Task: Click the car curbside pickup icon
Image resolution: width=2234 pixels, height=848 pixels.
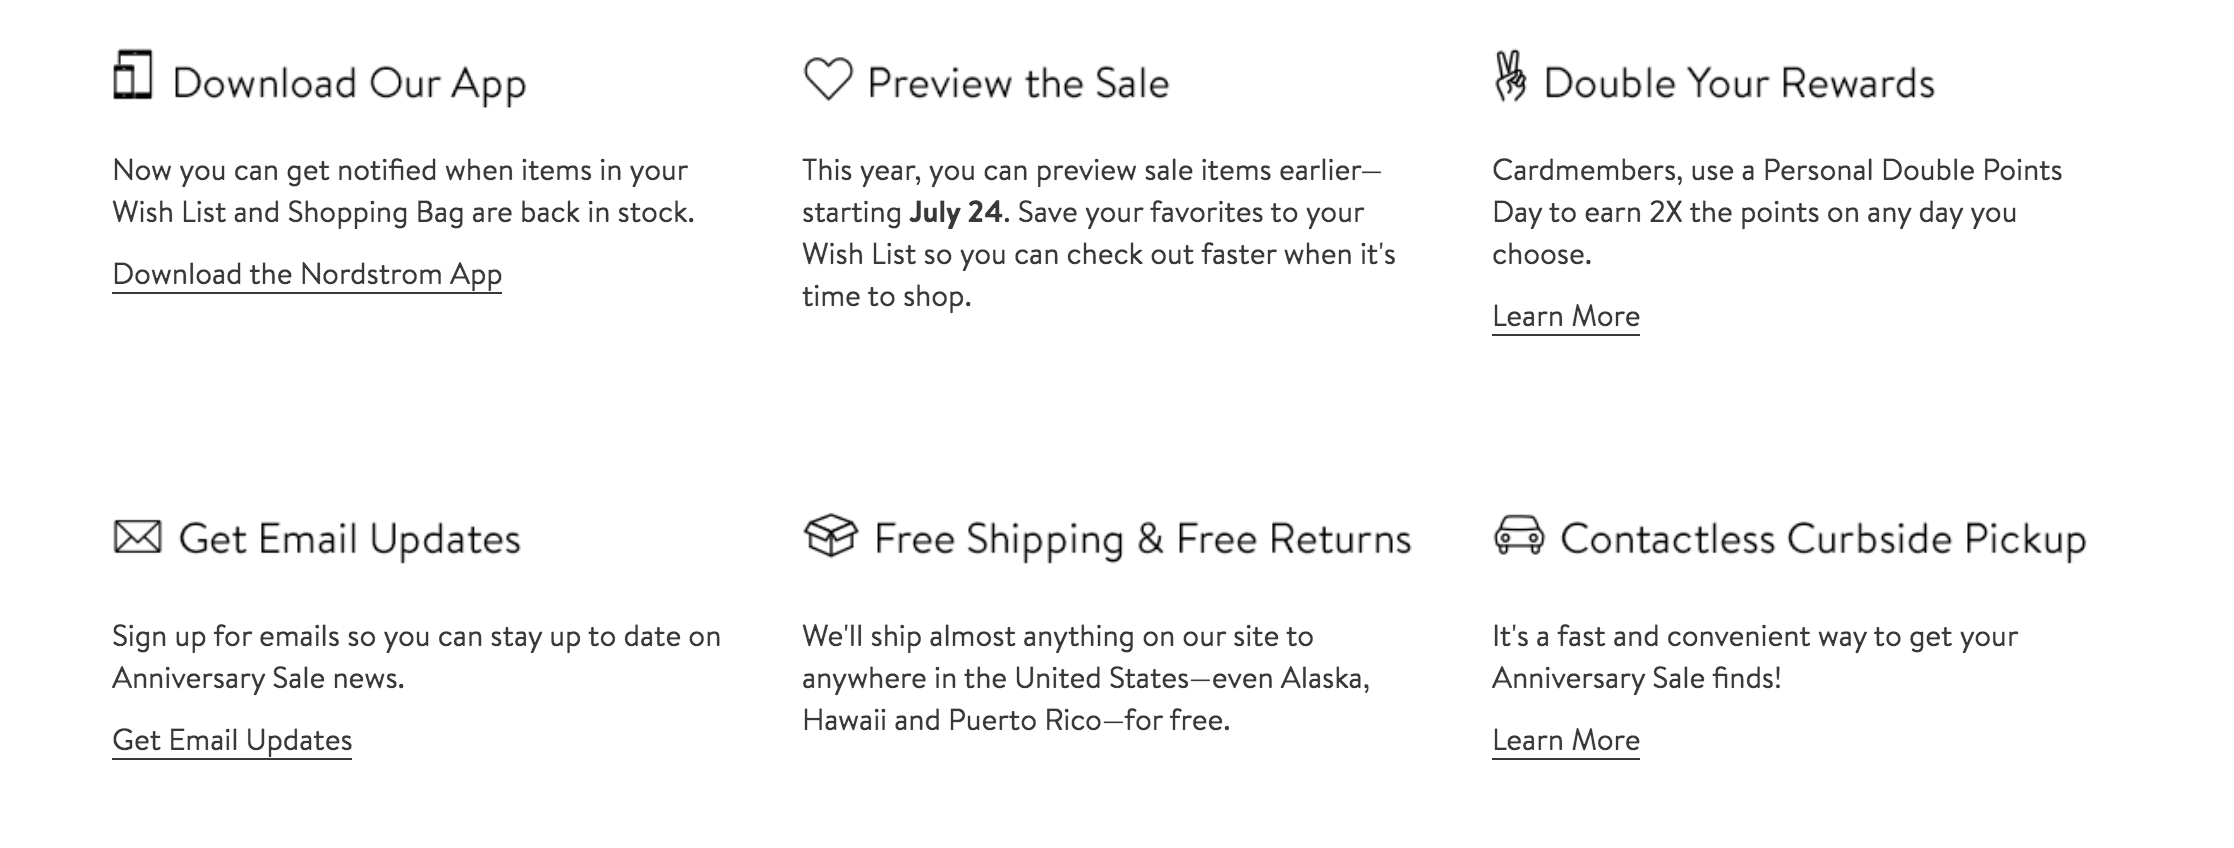Action: click(1518, 536)
